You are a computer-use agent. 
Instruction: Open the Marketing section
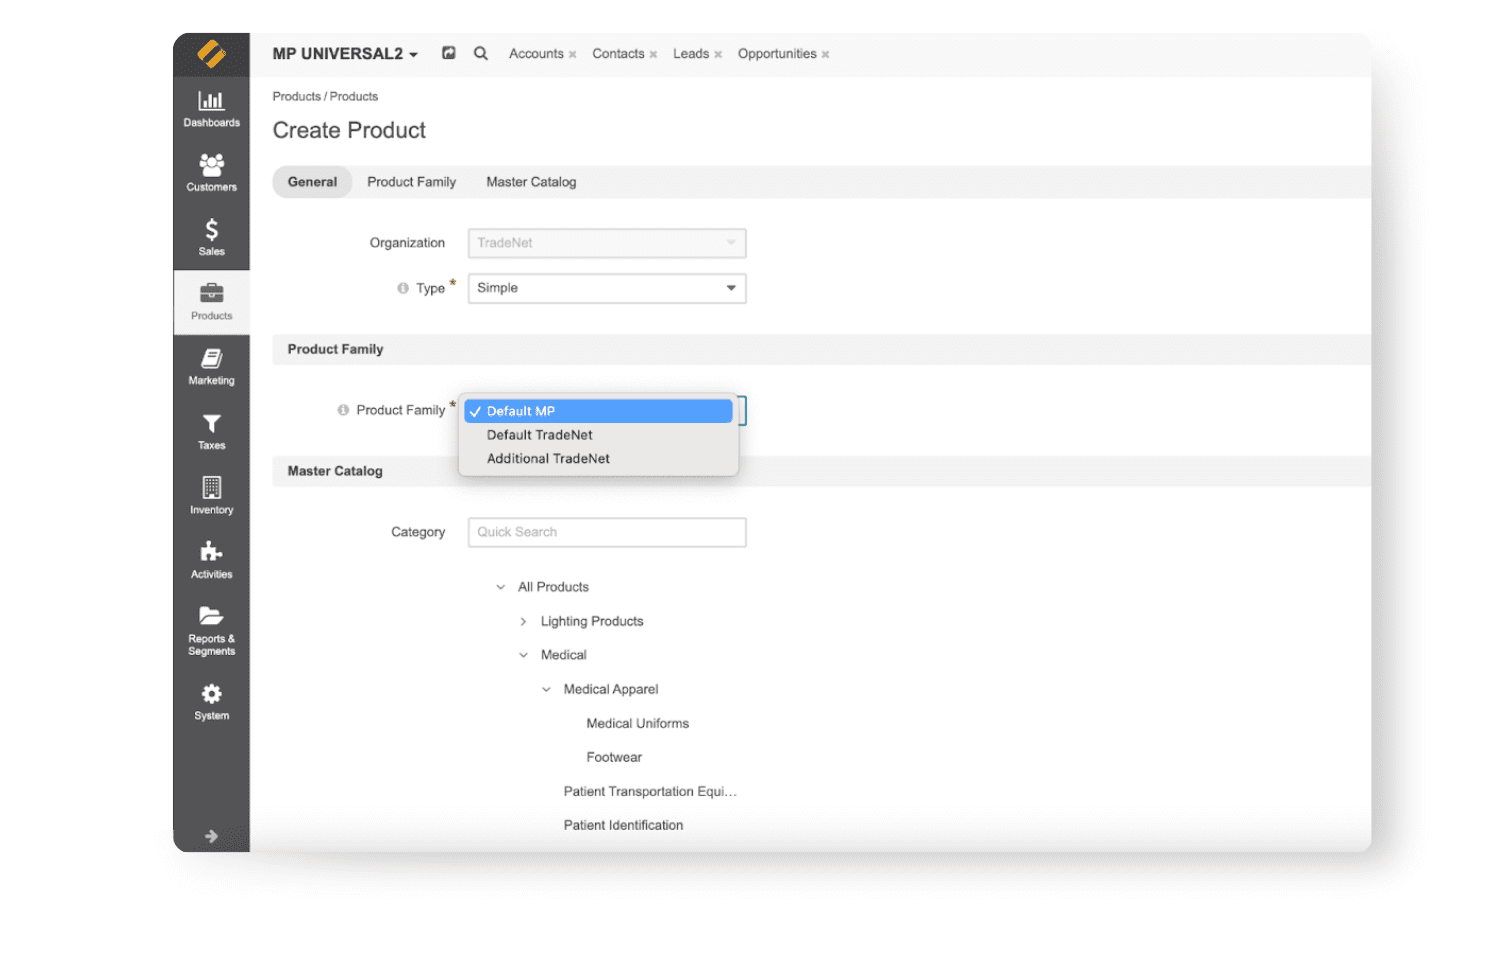(x=211, y=366)
